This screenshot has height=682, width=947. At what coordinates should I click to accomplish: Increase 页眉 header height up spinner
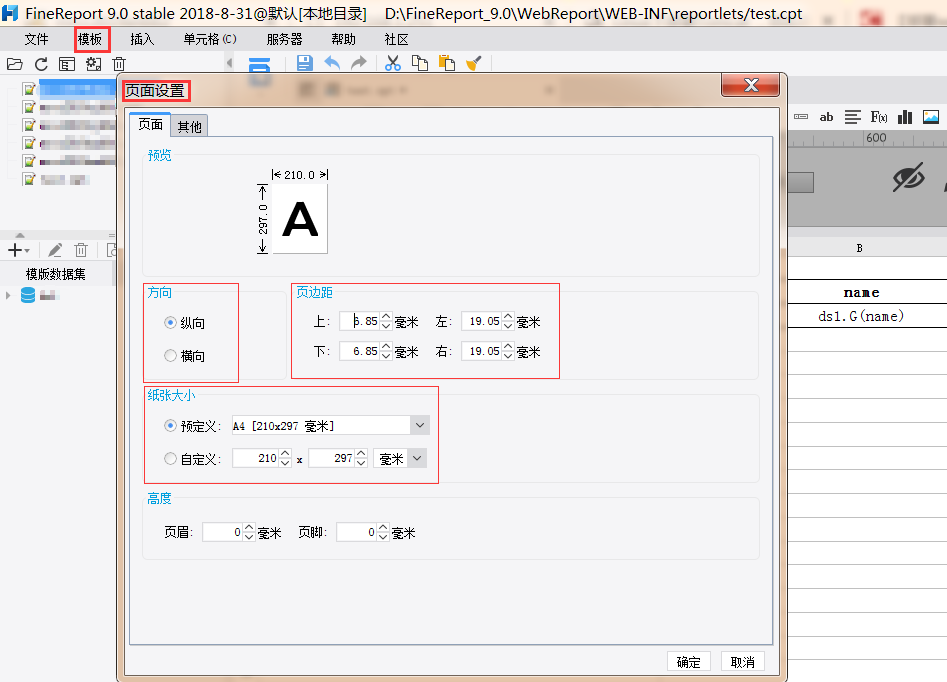pos(249,528)
